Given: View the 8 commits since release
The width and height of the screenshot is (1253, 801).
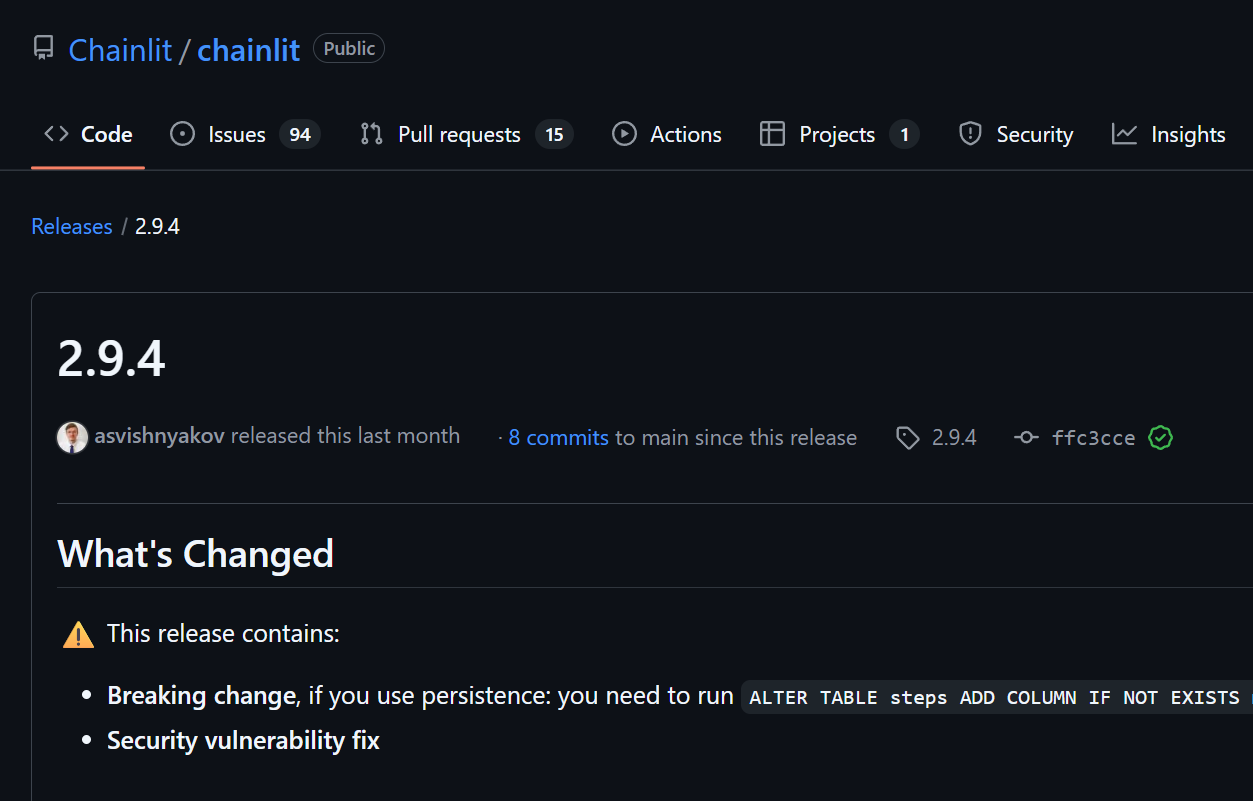Looking at the screenshot, I should [x=558, y=437].
